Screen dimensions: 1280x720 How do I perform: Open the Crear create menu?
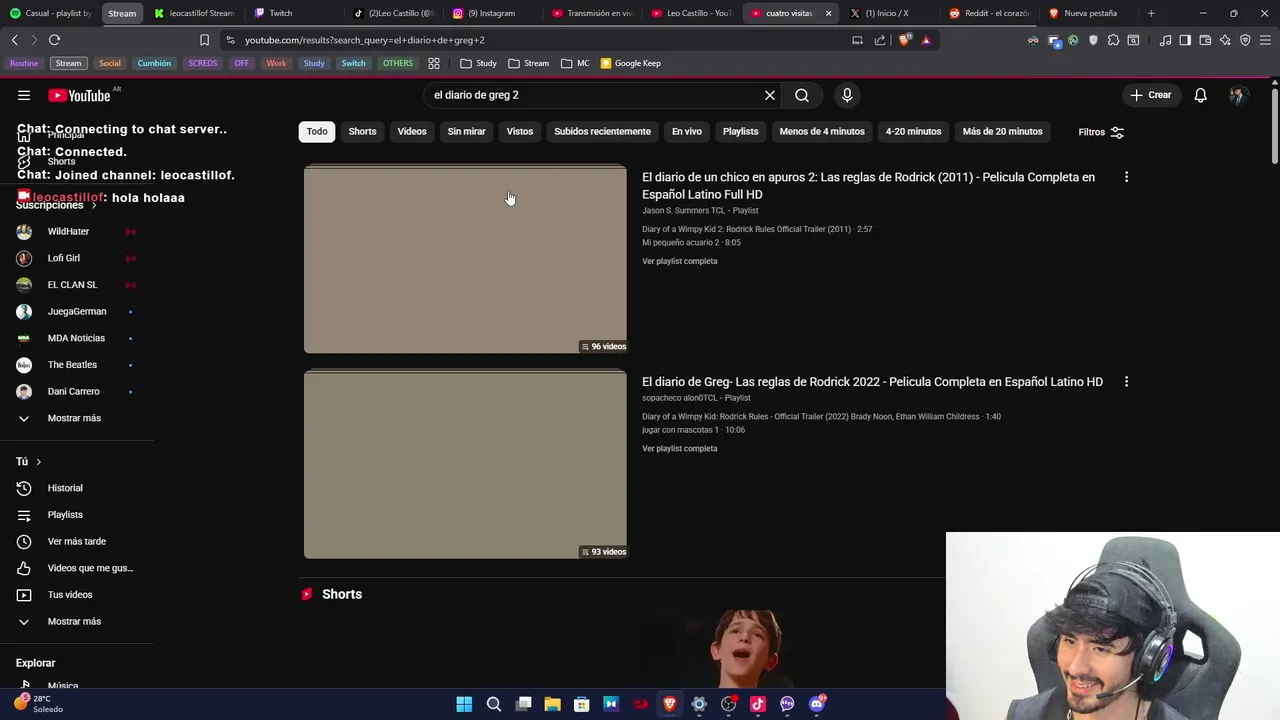[1150, 95]
